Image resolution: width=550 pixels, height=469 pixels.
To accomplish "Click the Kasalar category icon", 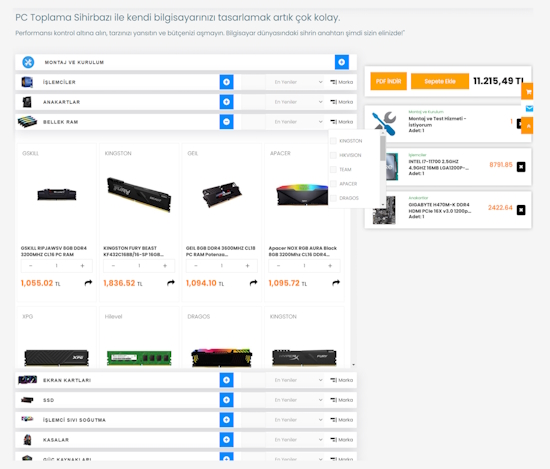I will tap(27, 440).
